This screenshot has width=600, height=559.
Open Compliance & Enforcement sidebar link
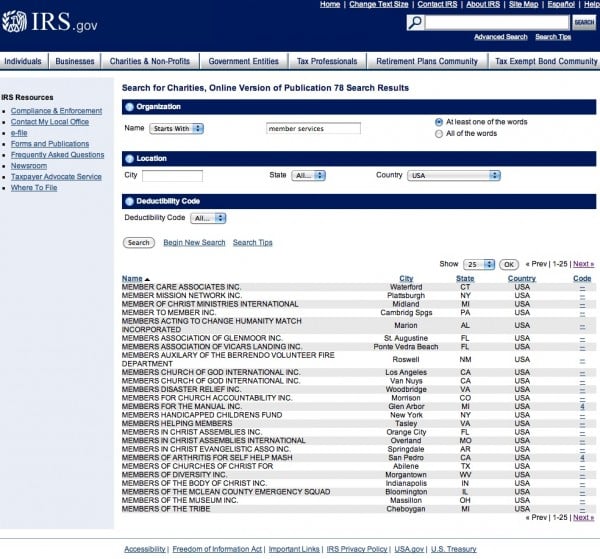(x=56, y=111)
